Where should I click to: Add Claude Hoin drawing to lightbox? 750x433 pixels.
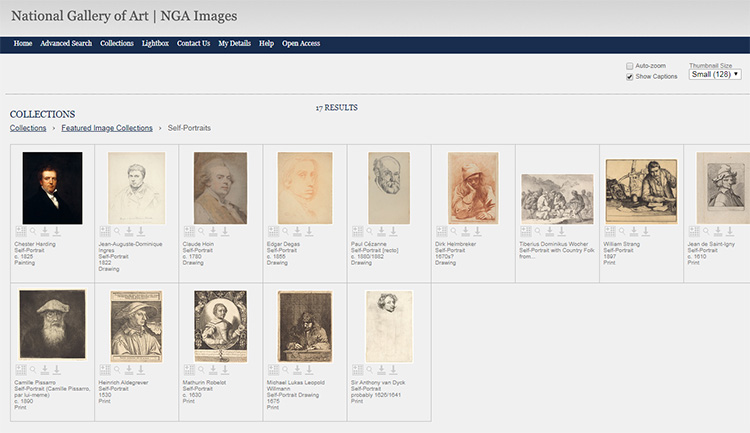pyautogui.click(x=189, y=232)
